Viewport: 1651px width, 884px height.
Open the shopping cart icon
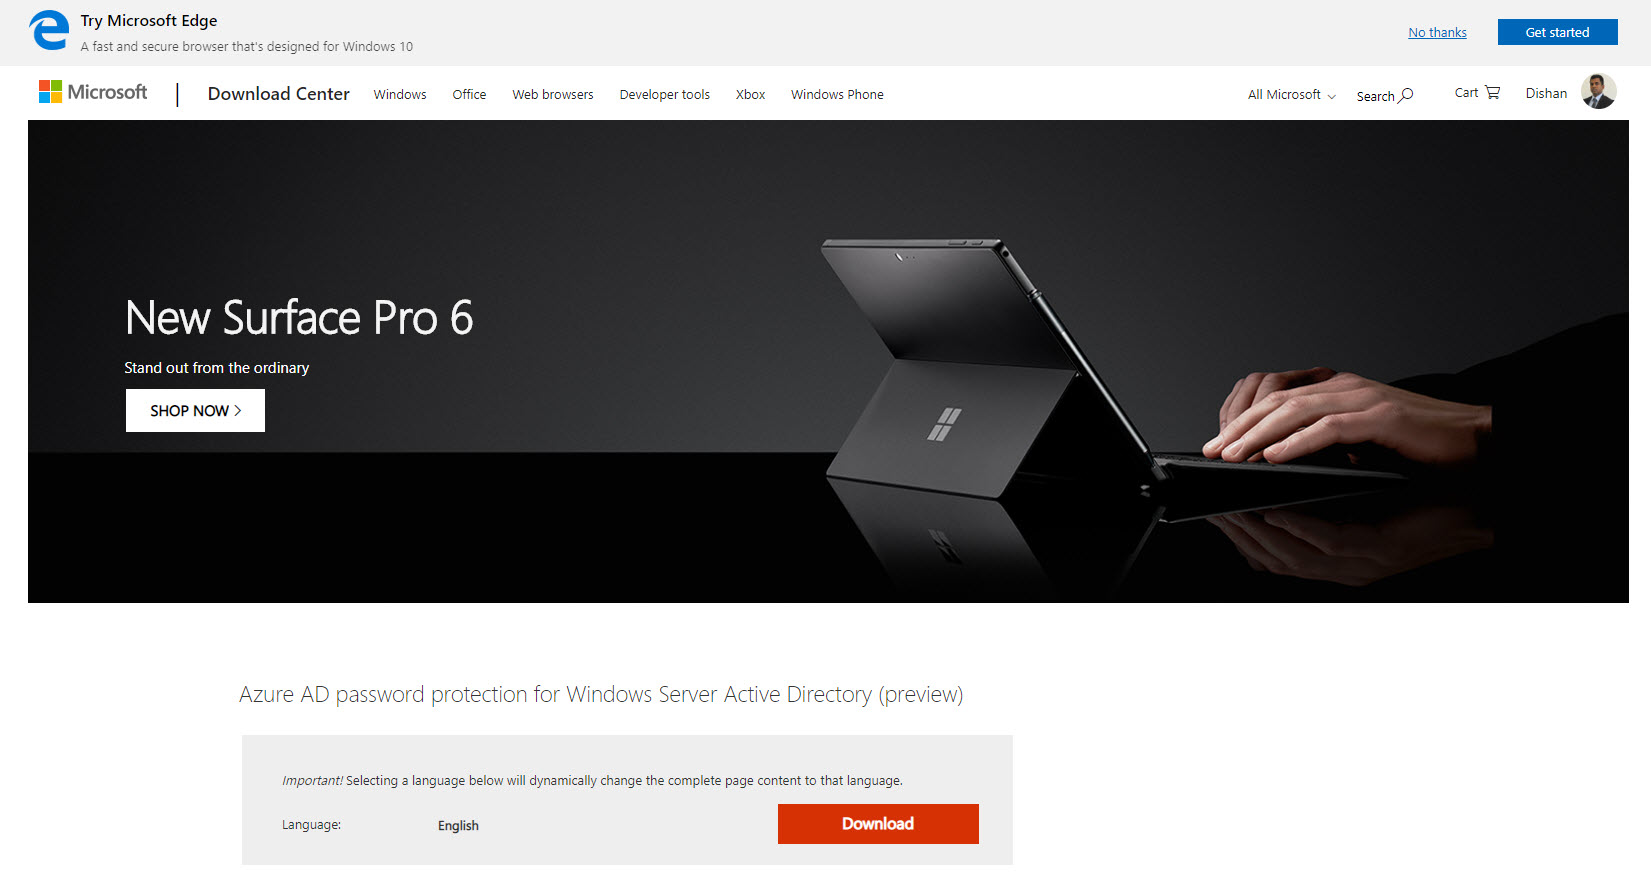click(1492, 92)
